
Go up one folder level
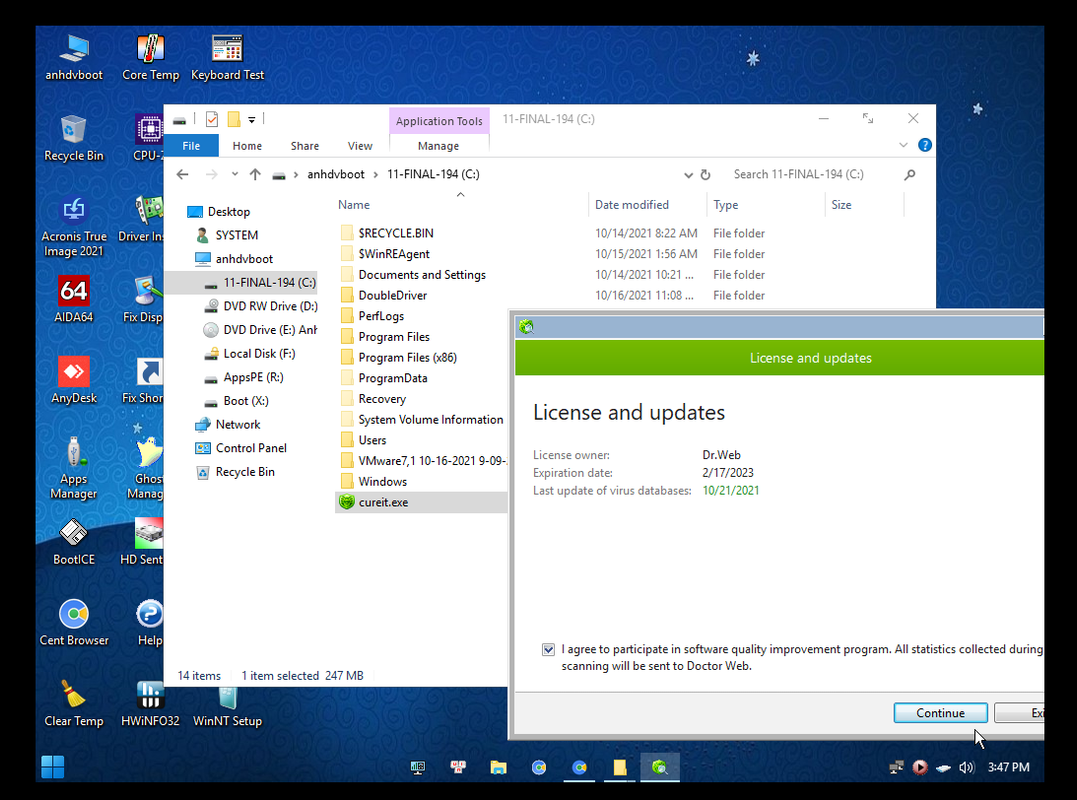click(x=255, y=174)
